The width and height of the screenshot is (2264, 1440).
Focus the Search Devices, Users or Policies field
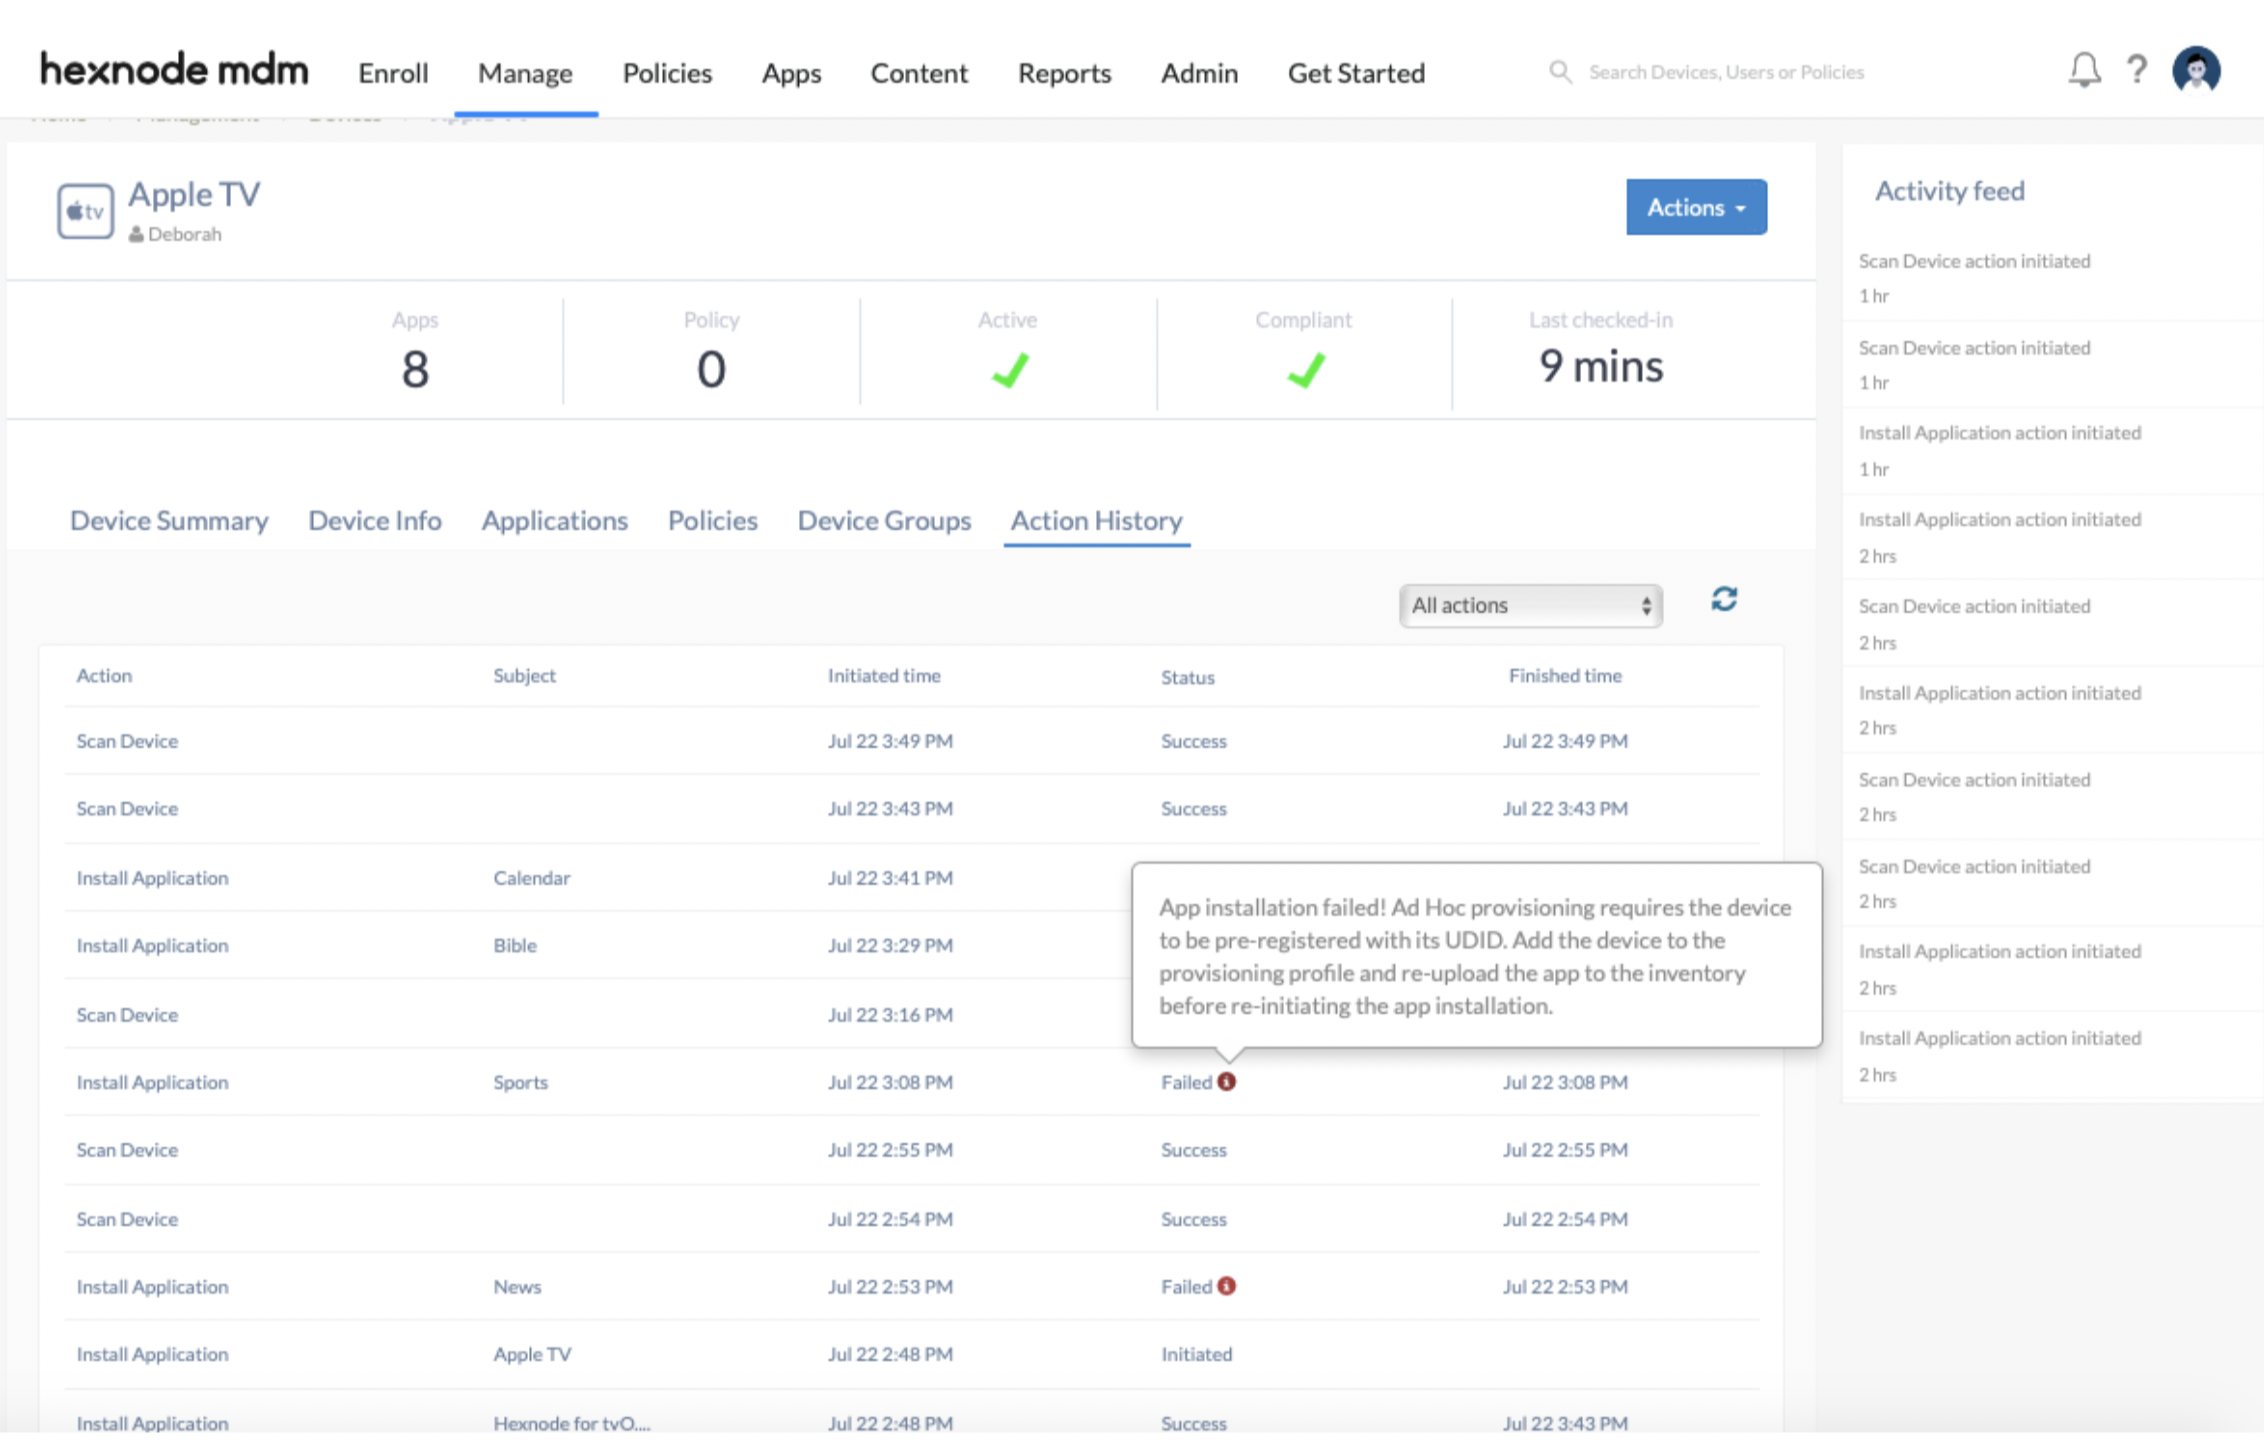pos(1726,72)
